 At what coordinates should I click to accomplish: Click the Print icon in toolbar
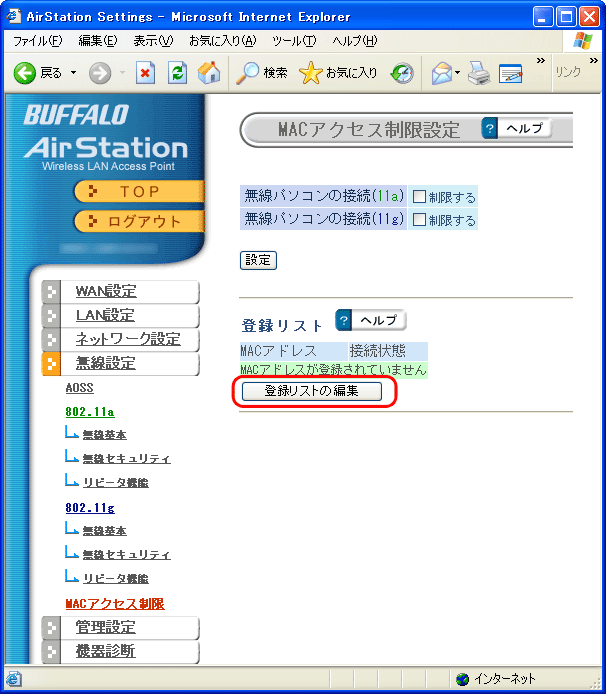click(x=479, y=73)
